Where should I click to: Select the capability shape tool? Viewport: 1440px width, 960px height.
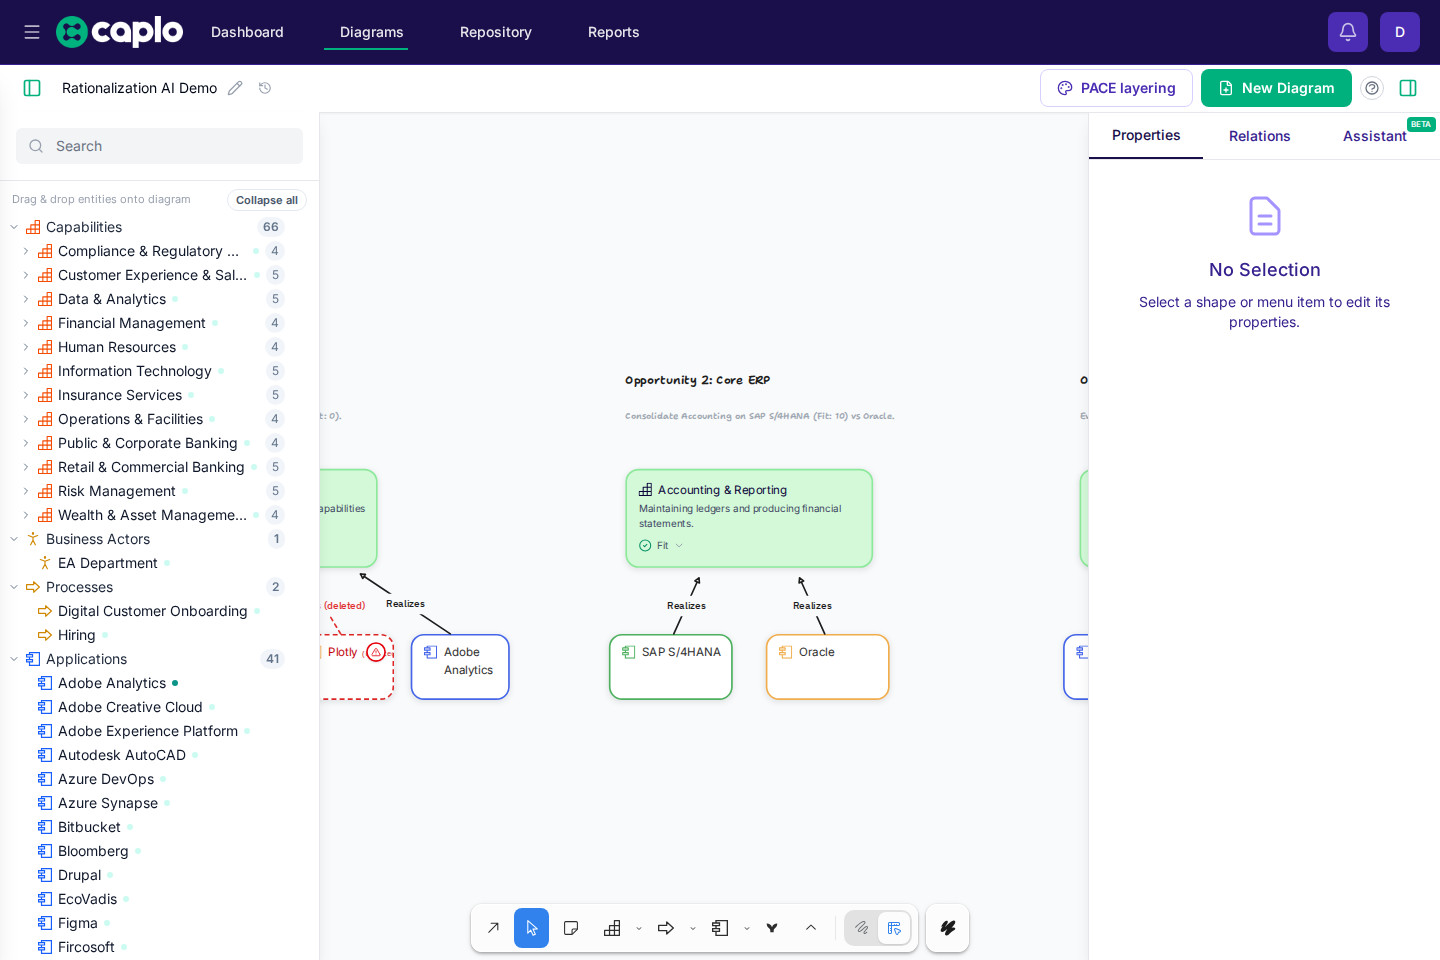(612, 928)
